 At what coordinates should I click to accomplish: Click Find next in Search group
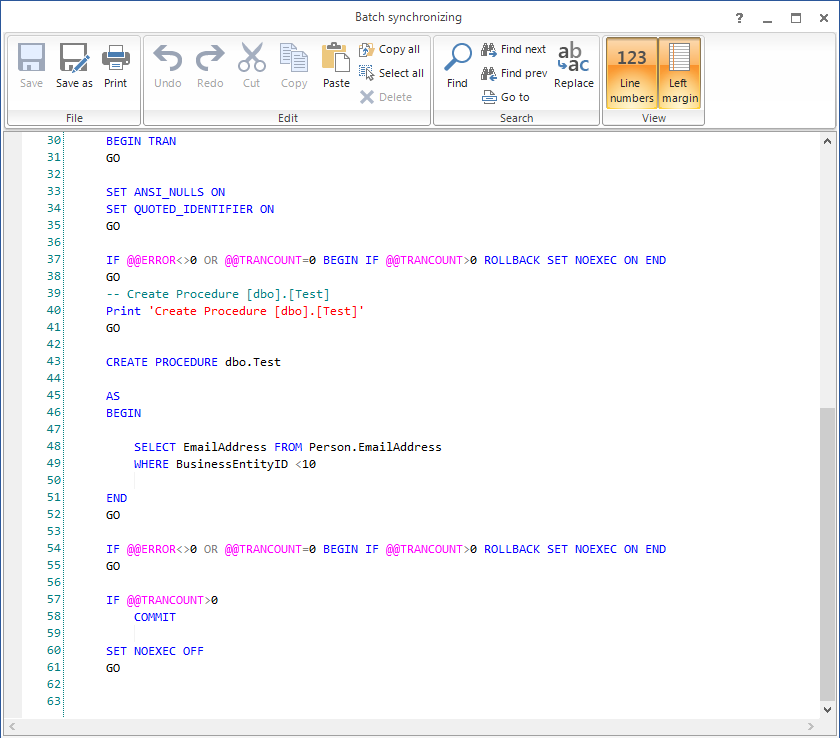513,49
